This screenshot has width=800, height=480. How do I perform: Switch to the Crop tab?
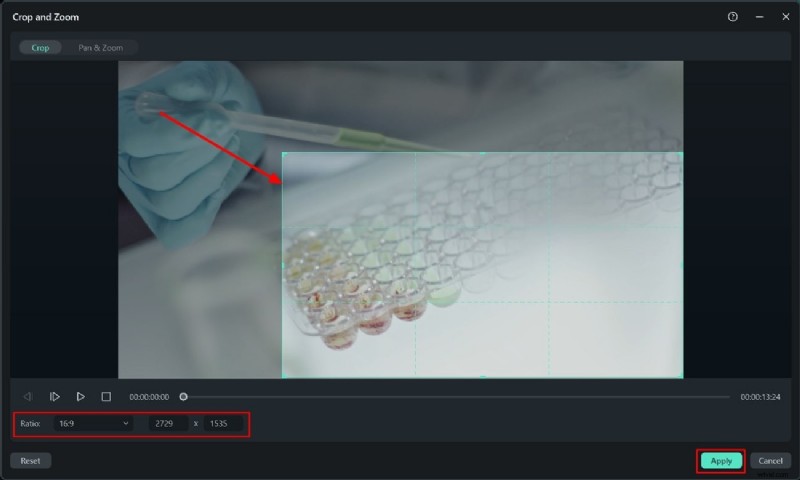pyautogui.click(x=40, y=47)
